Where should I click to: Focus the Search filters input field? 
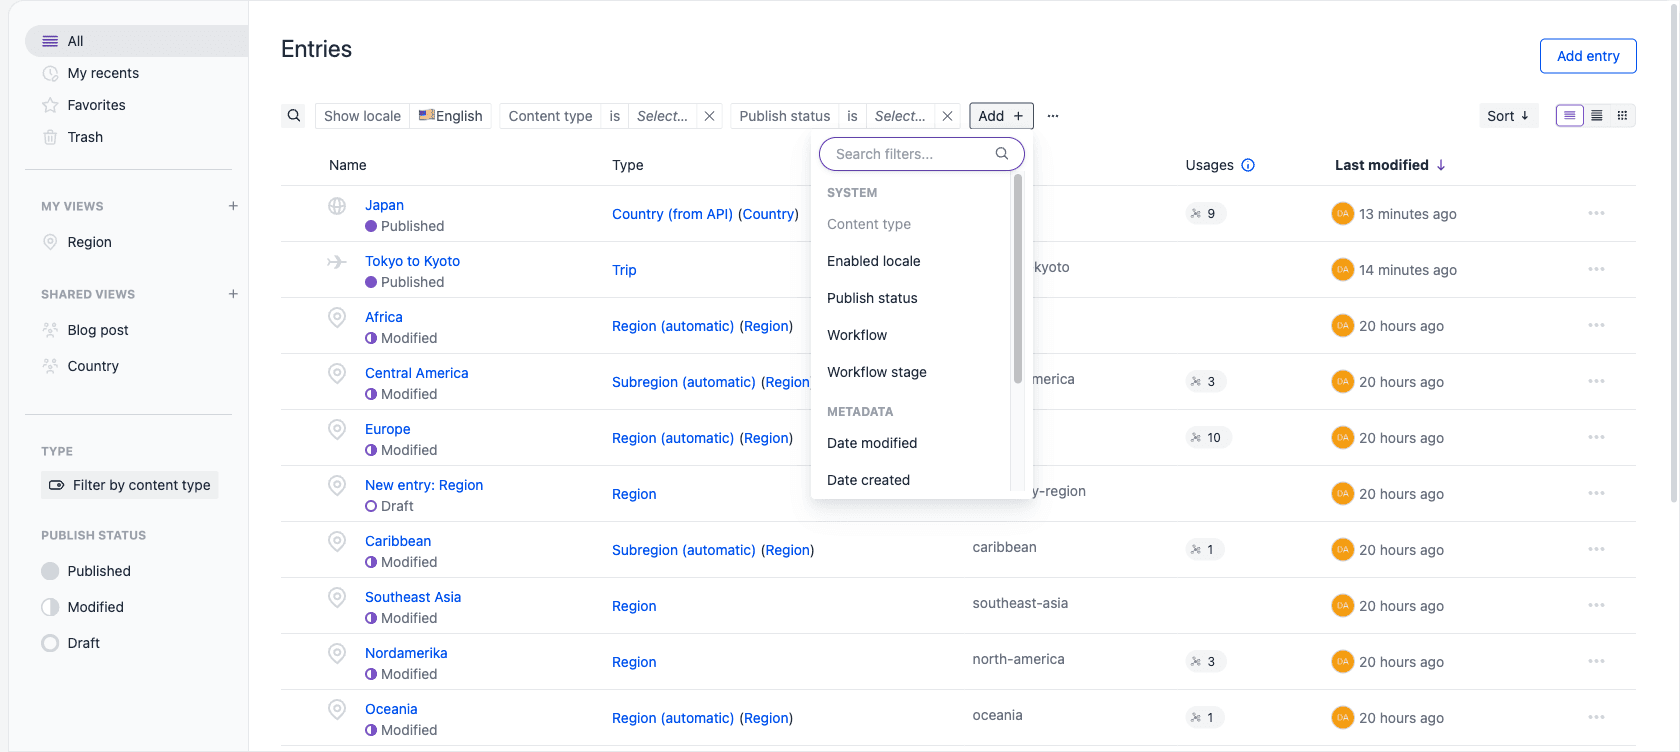click(922, 154)
